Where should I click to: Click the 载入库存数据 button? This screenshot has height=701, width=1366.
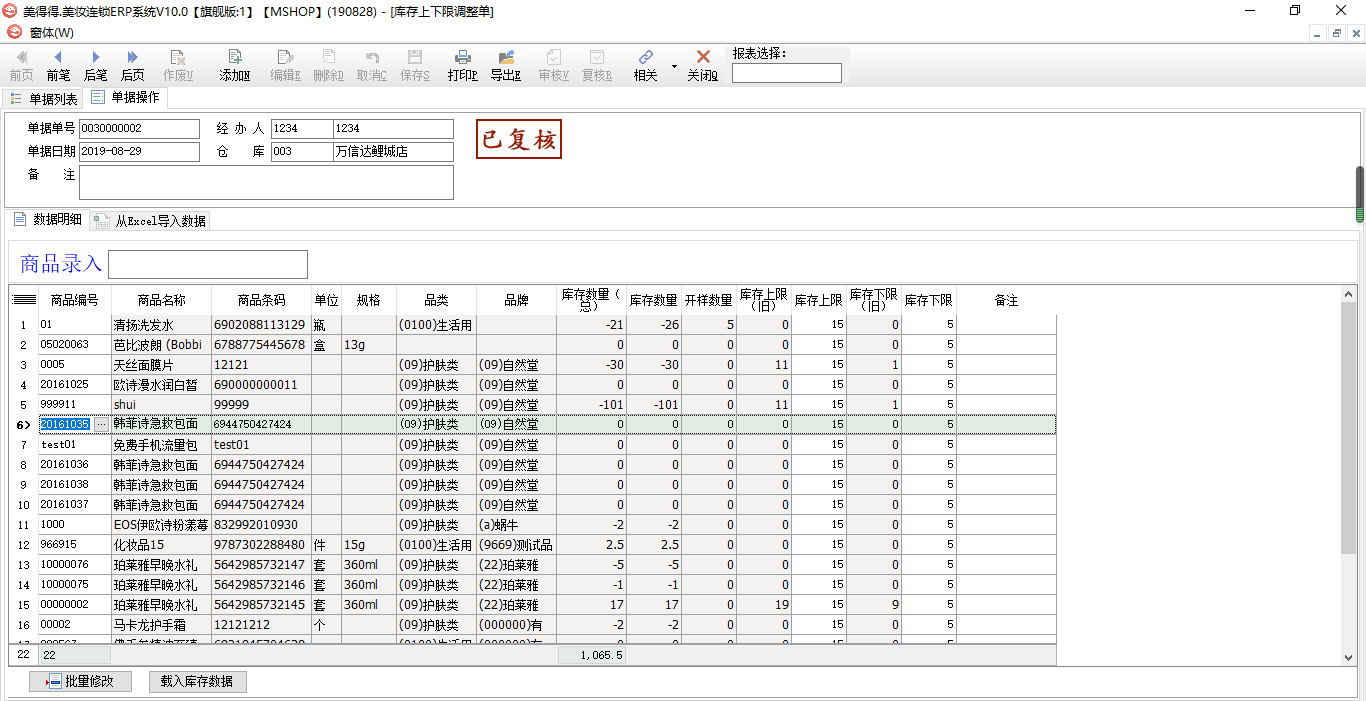click(x=198, y=682)
